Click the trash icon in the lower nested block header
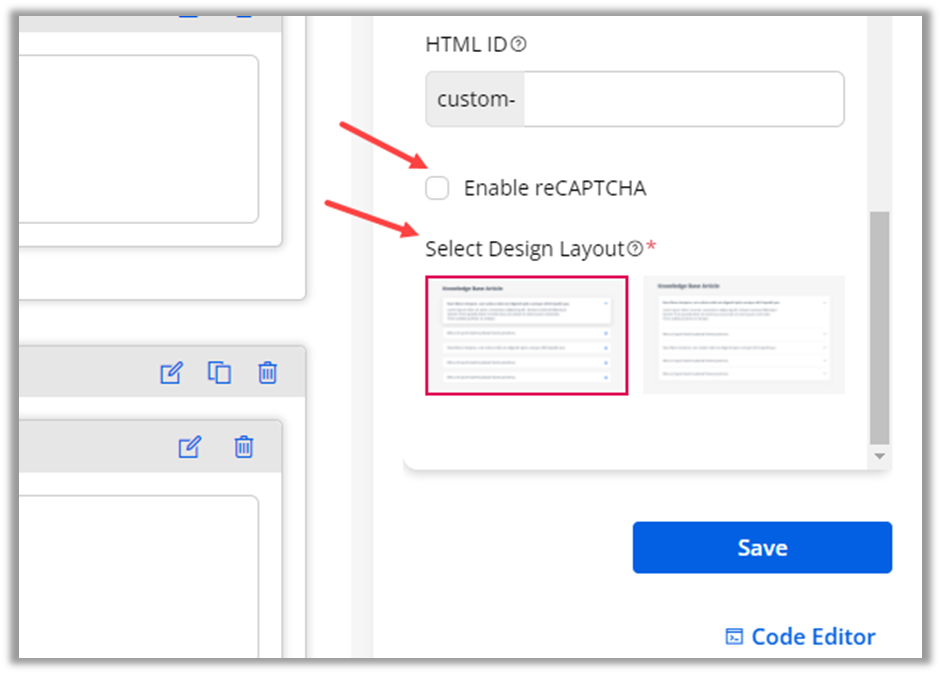Screen dimensions: 941x674 click(243, 447)
